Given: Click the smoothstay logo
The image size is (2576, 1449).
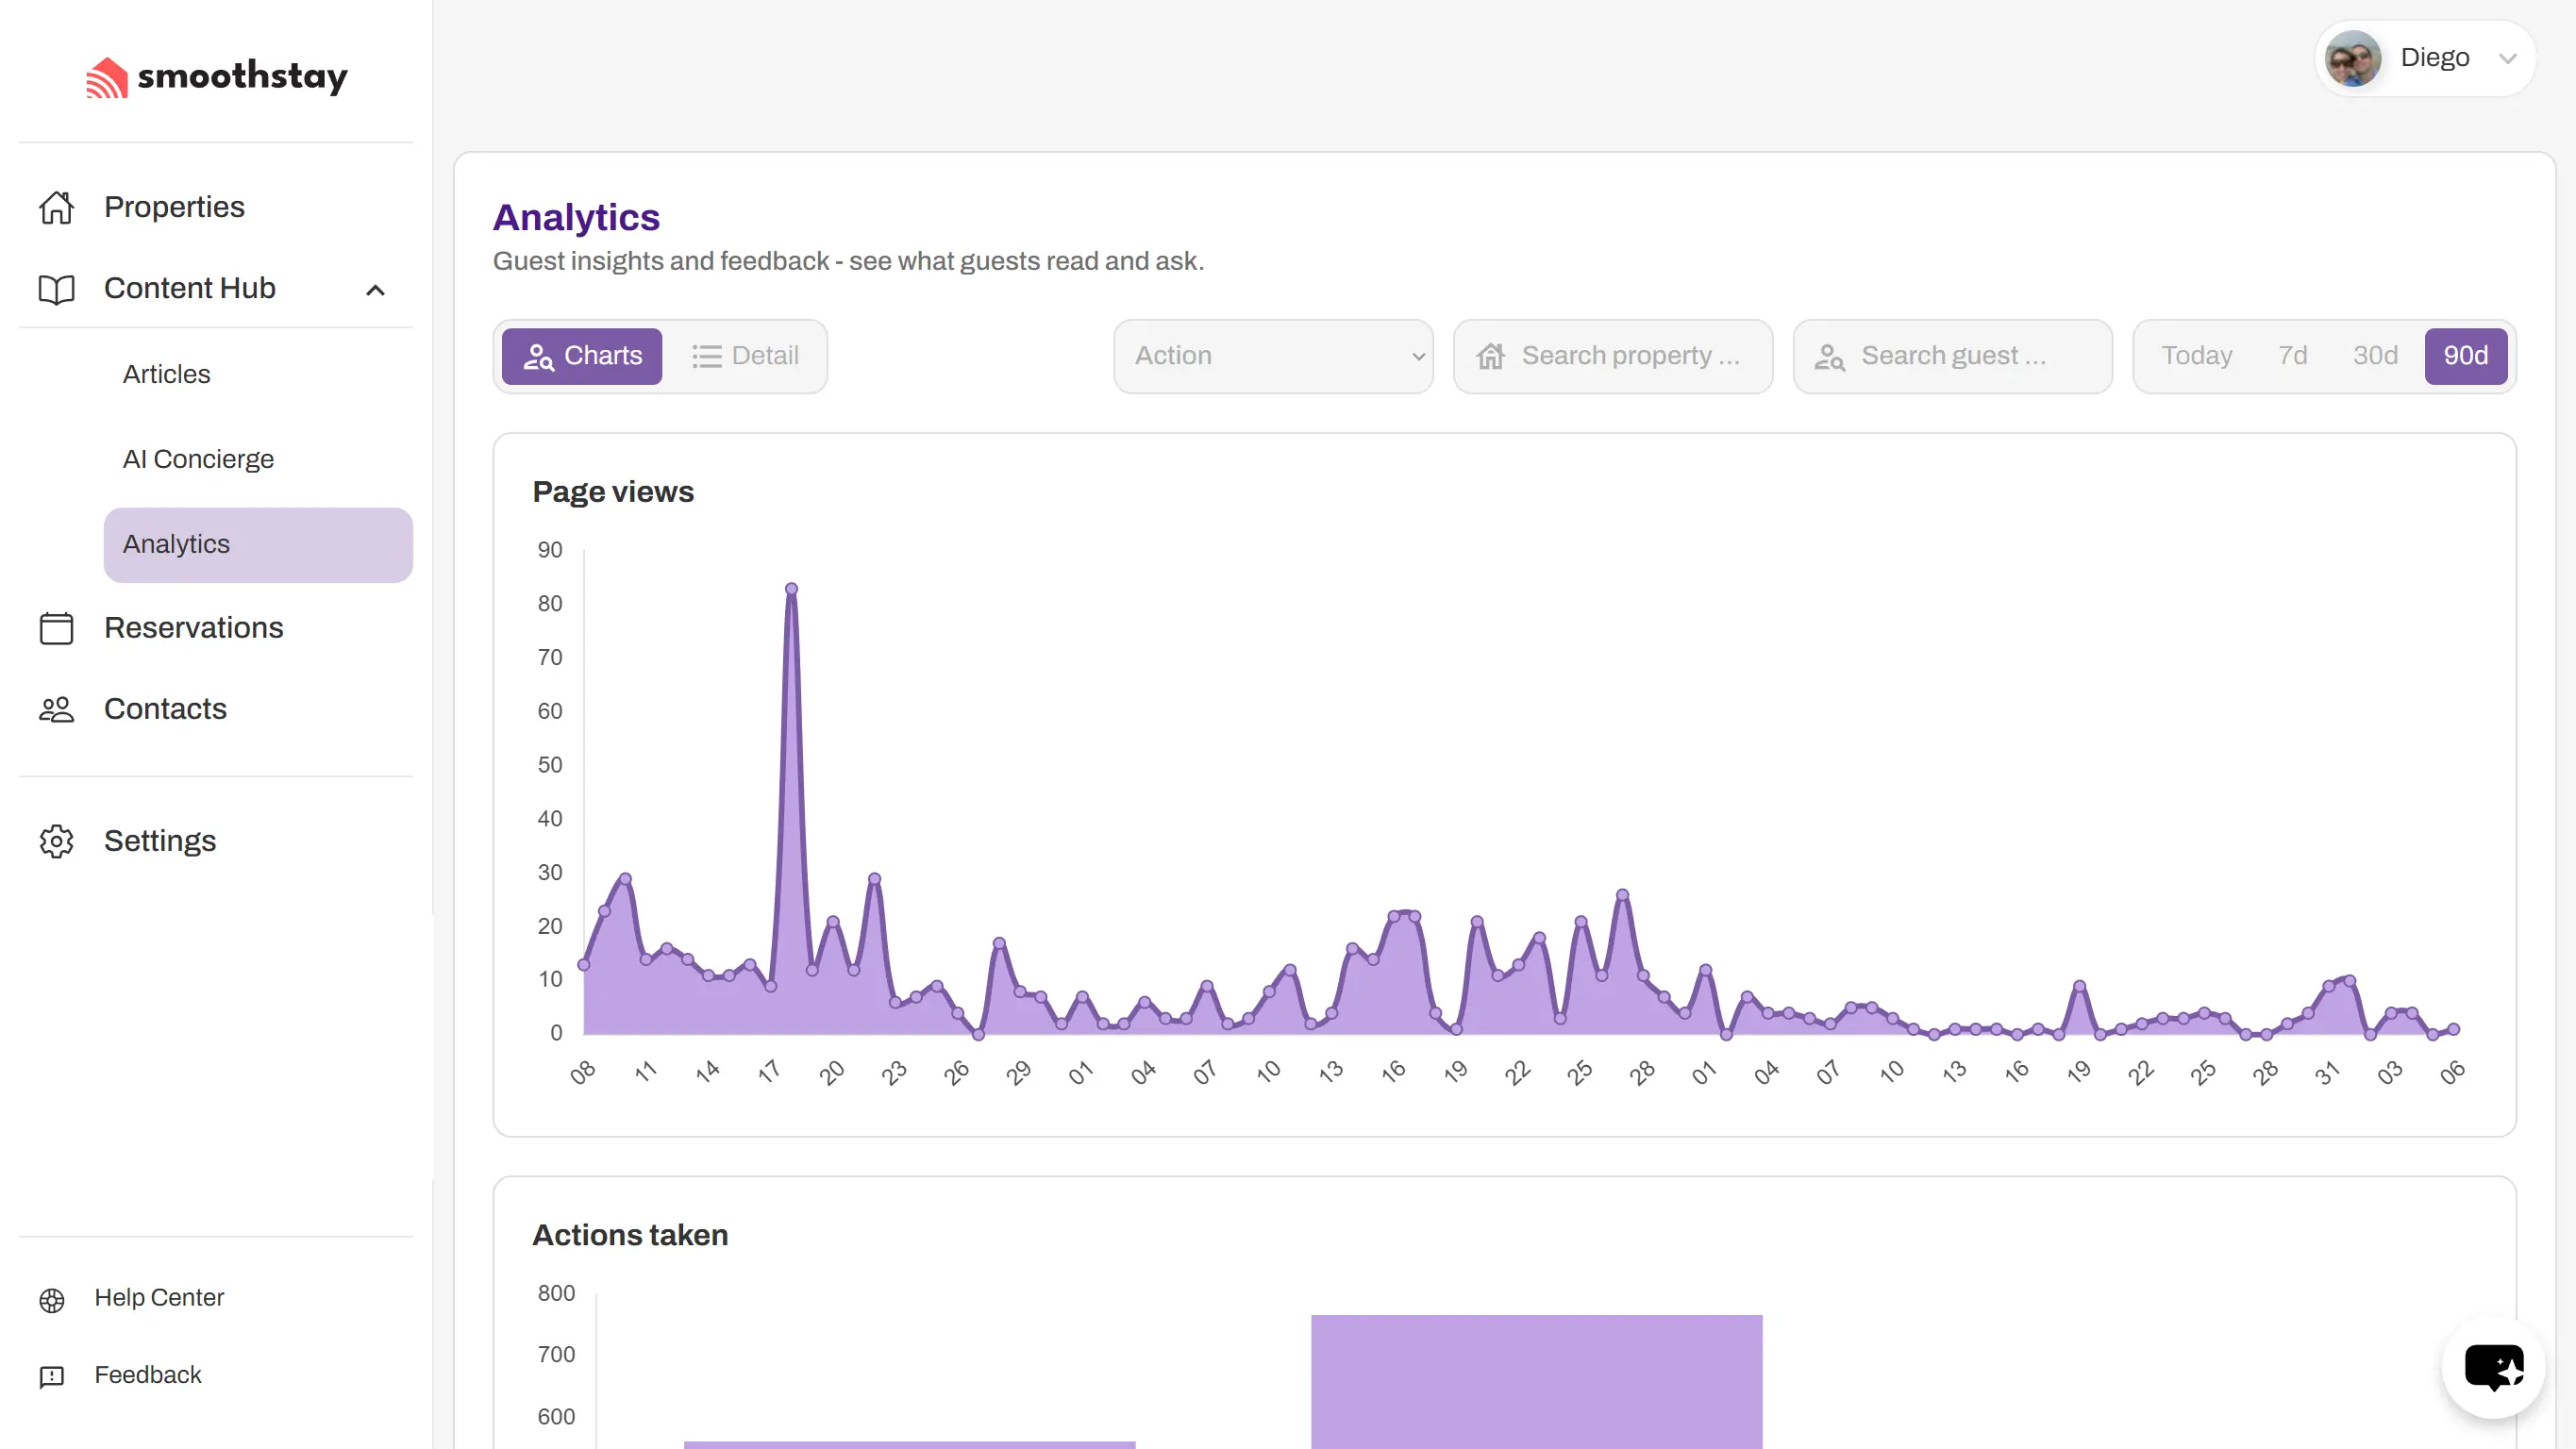Looking at the screenshot, I should [217, 76].
